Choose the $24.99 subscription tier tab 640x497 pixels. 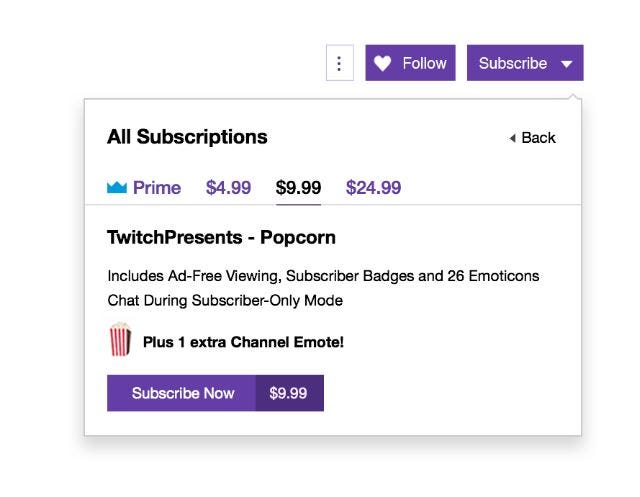pyautogui.click(x=373, y=187)
